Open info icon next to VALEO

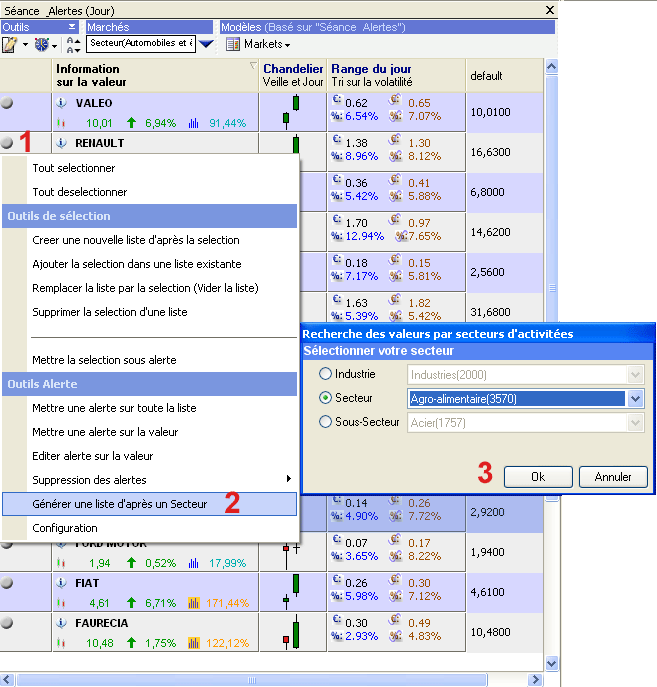point(61,103)
